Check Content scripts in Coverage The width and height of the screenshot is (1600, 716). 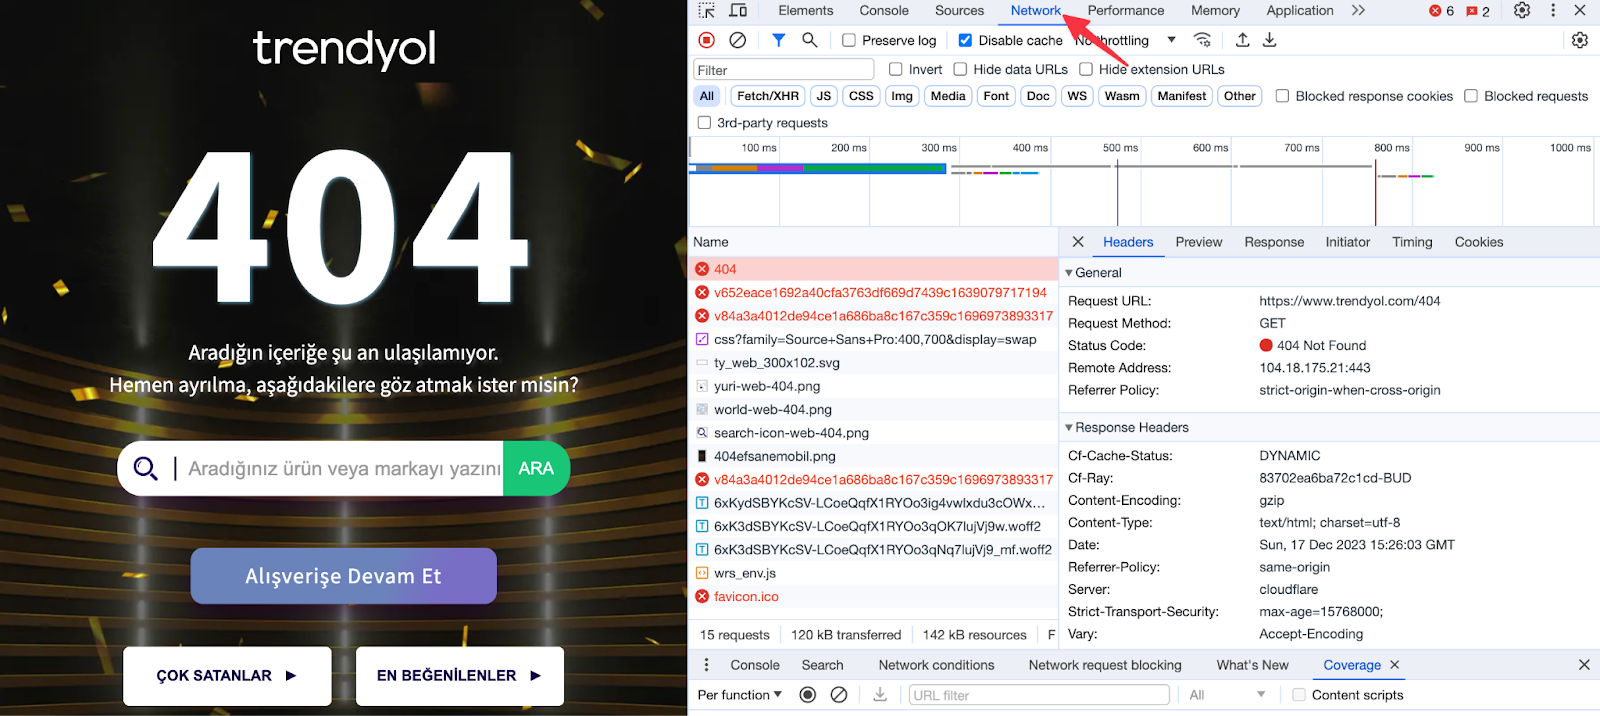1299,695
